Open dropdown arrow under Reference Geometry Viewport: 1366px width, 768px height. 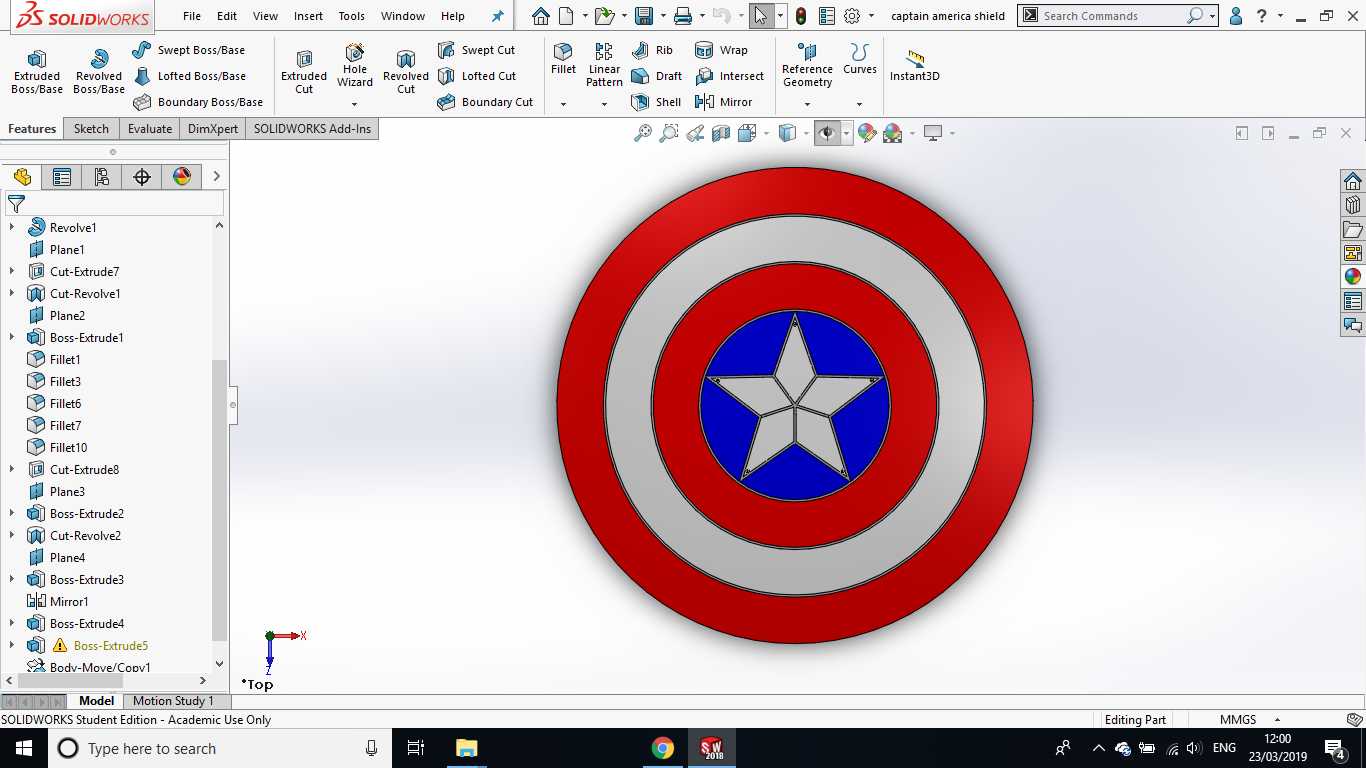pyautogui.click(x=807, y=104)
